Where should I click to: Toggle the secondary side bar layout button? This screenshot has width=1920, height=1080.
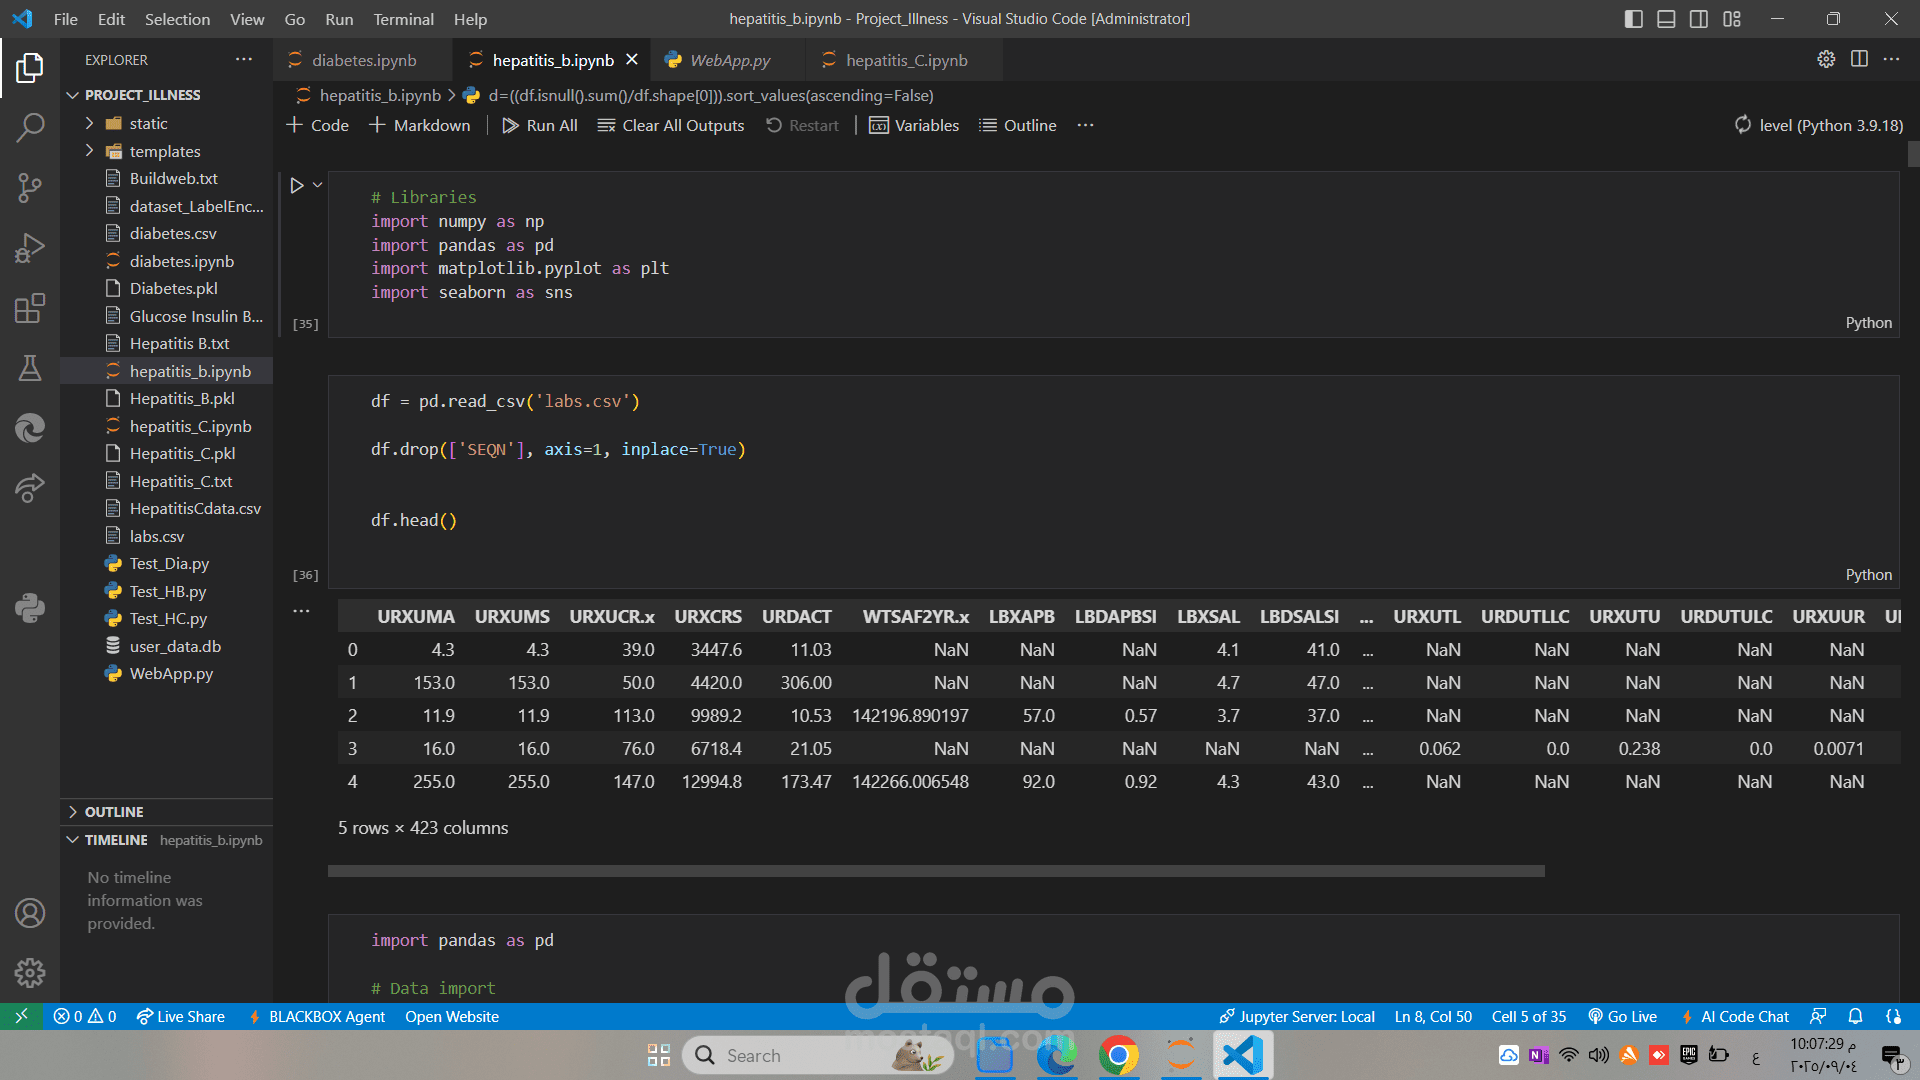point(1699,19)
